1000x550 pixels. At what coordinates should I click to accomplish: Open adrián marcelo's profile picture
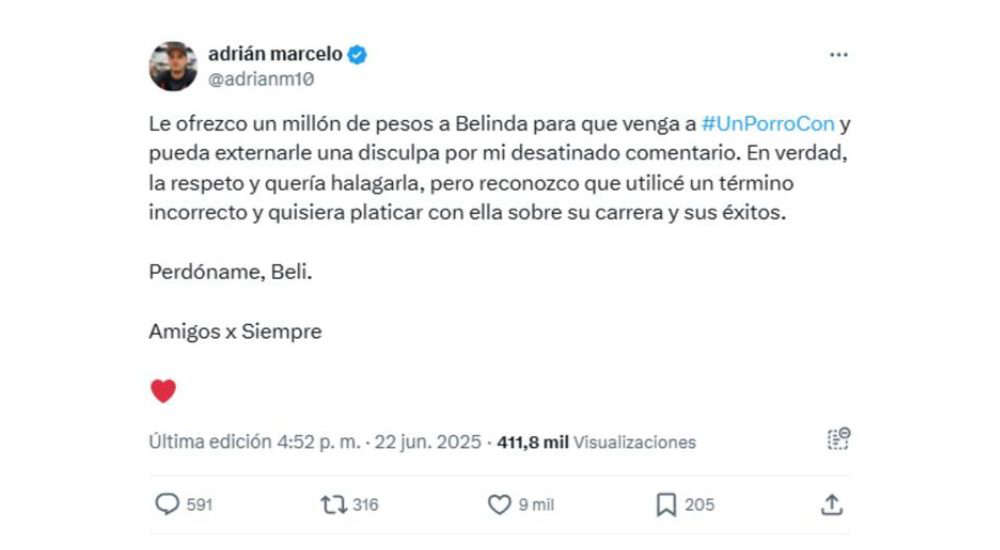click(173, 66)
